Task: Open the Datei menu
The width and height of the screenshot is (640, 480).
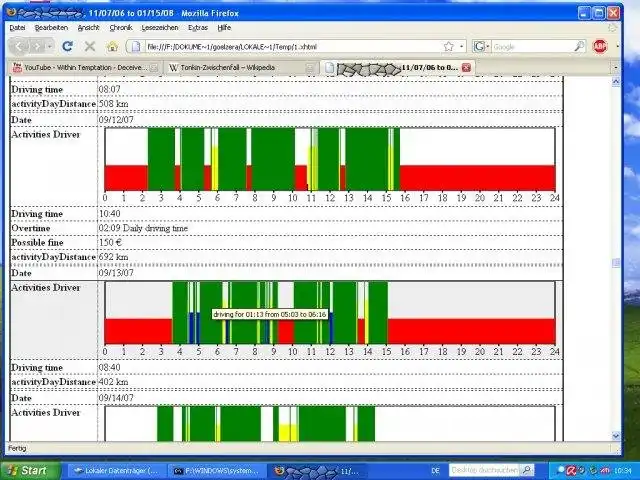Action: [17, 28]
